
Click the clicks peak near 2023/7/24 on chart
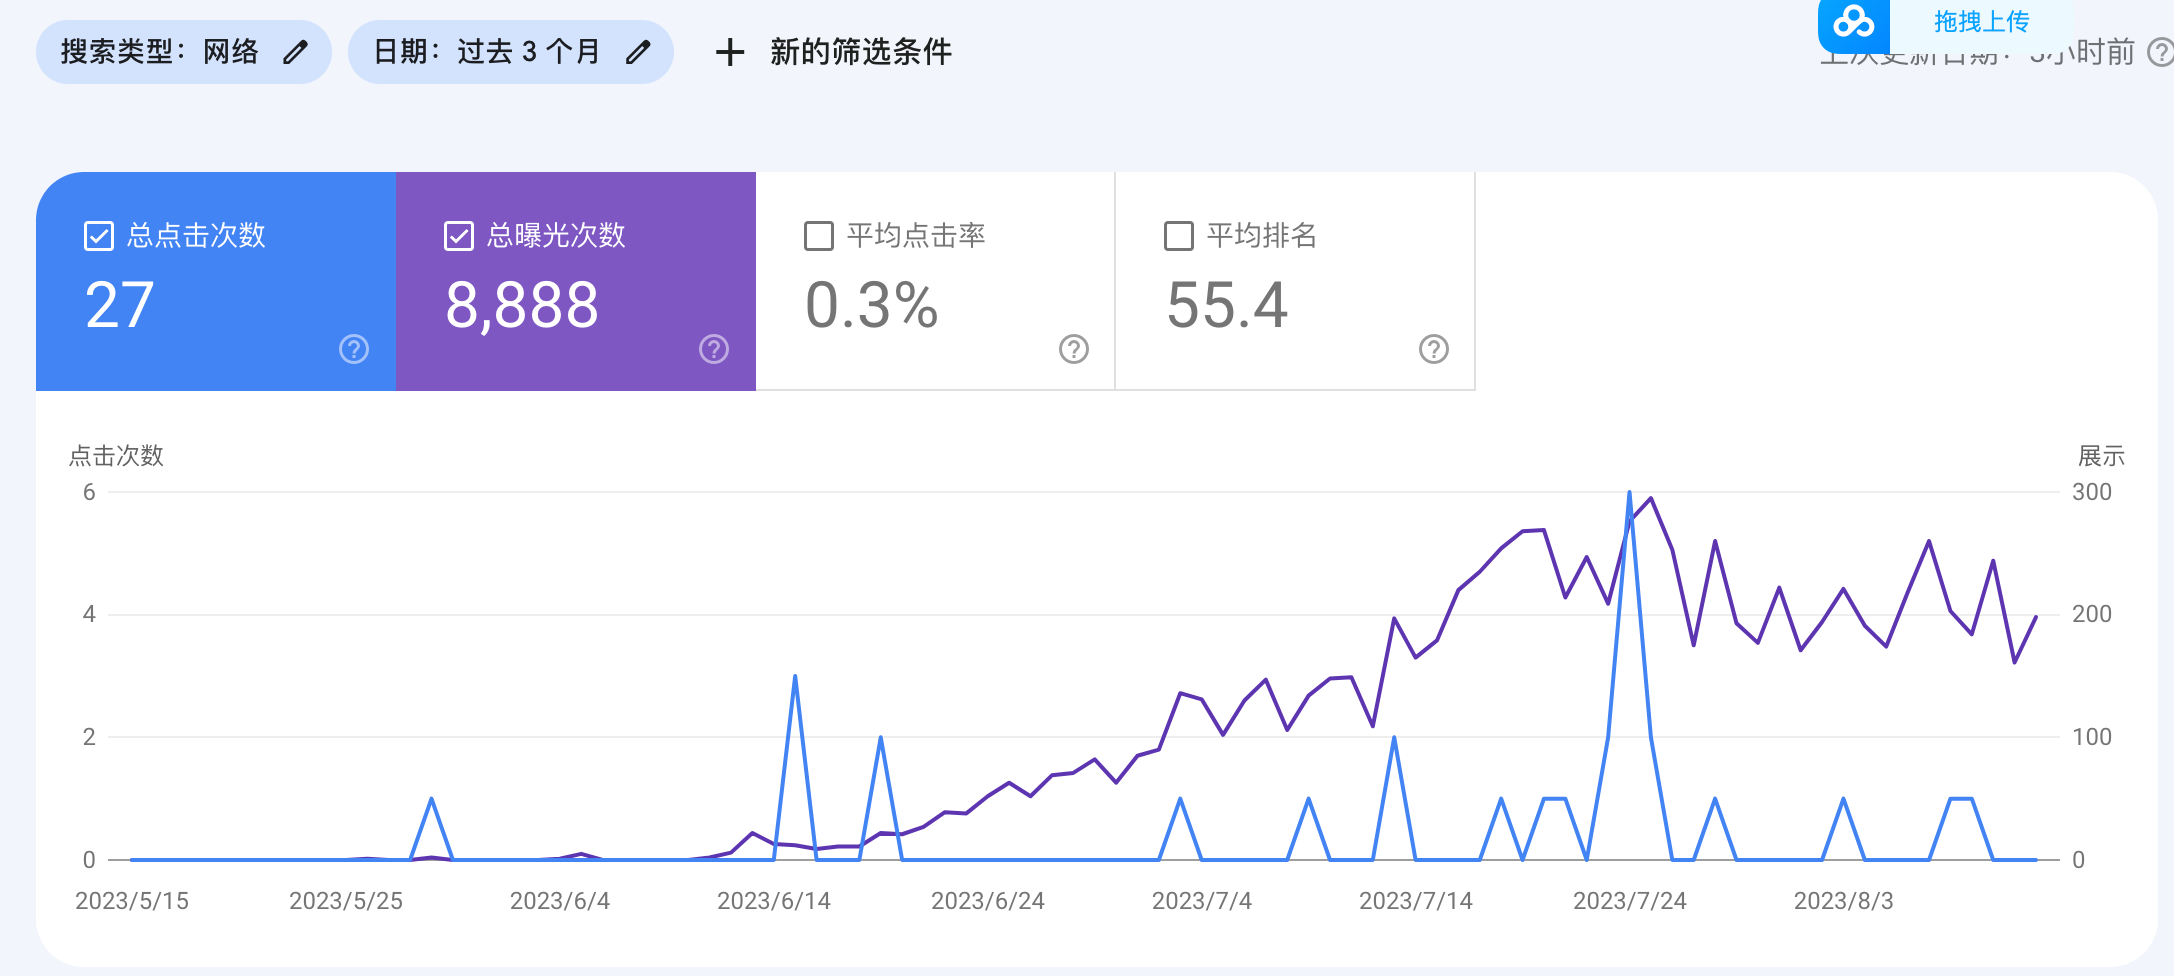1631,492
